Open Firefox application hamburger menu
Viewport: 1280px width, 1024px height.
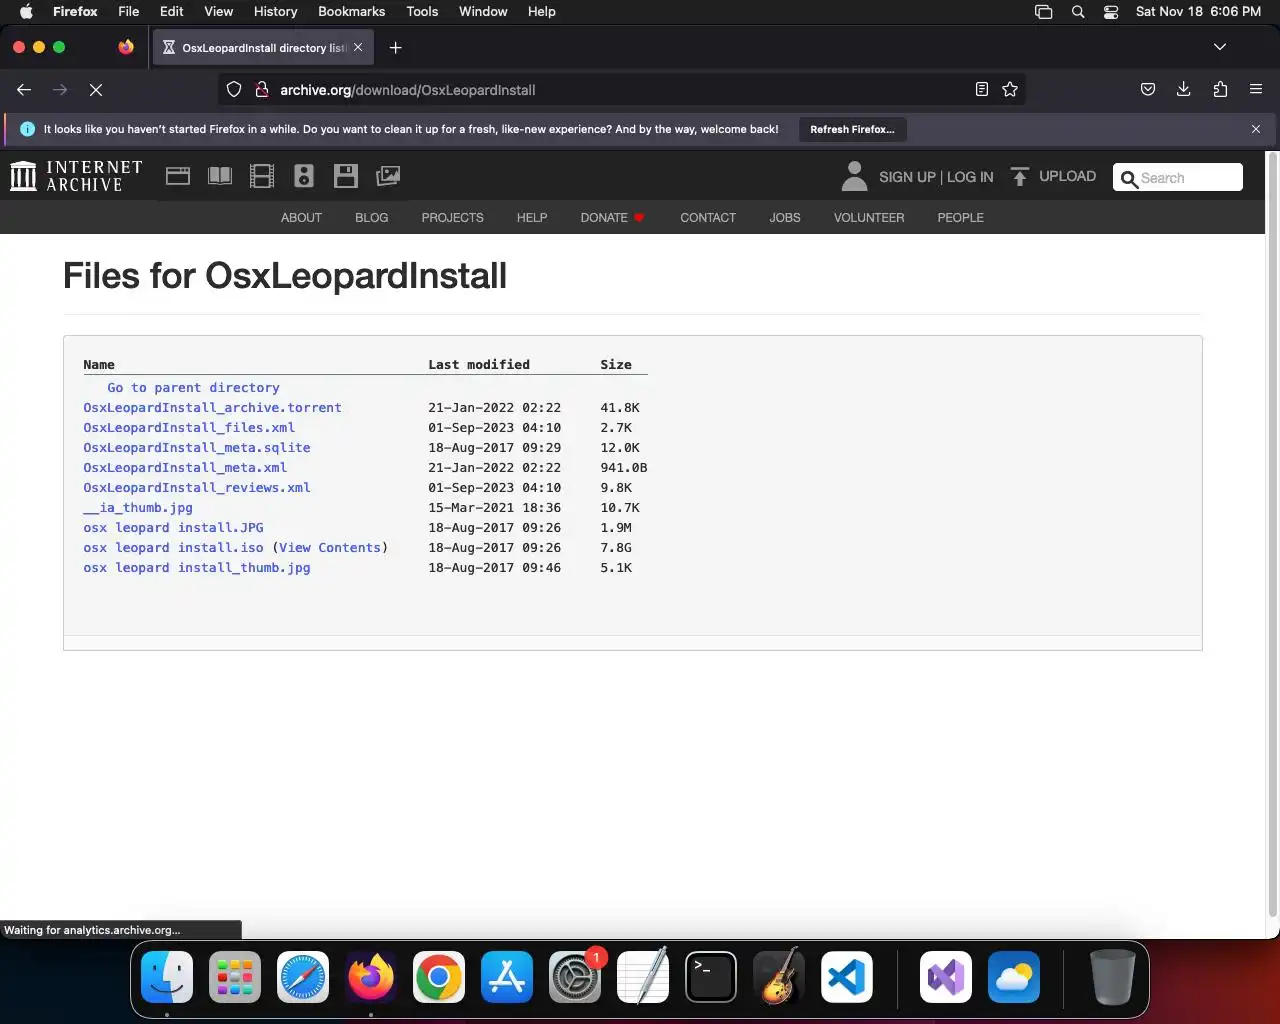point(1256,90)
